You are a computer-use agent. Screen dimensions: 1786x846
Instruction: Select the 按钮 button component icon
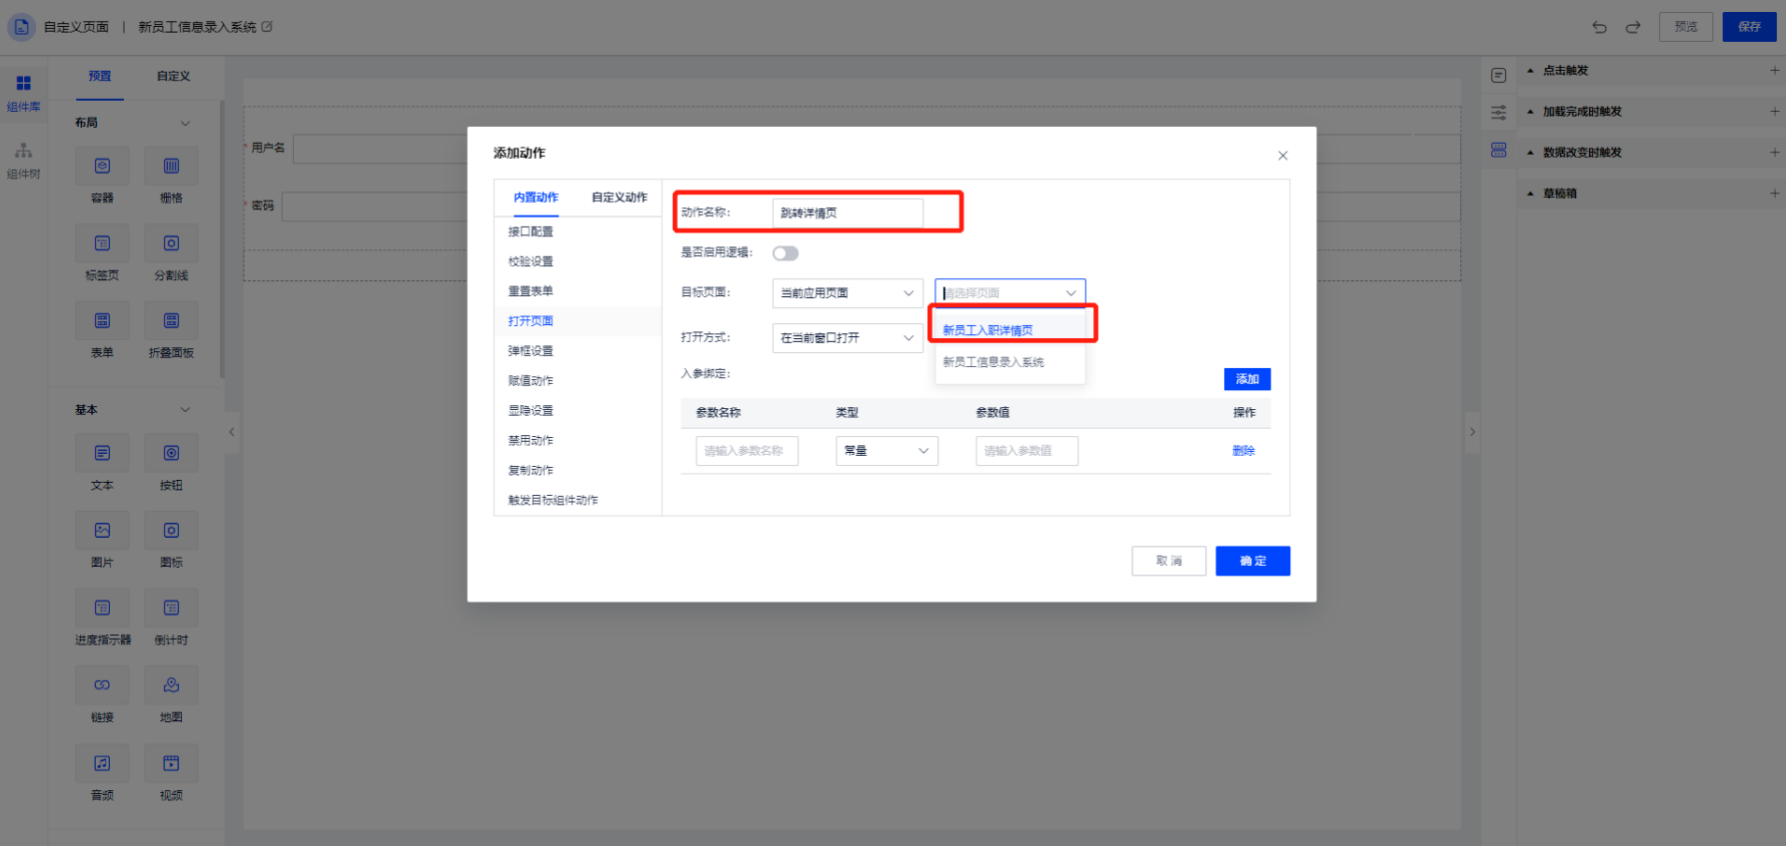click(x=171, y=453)
